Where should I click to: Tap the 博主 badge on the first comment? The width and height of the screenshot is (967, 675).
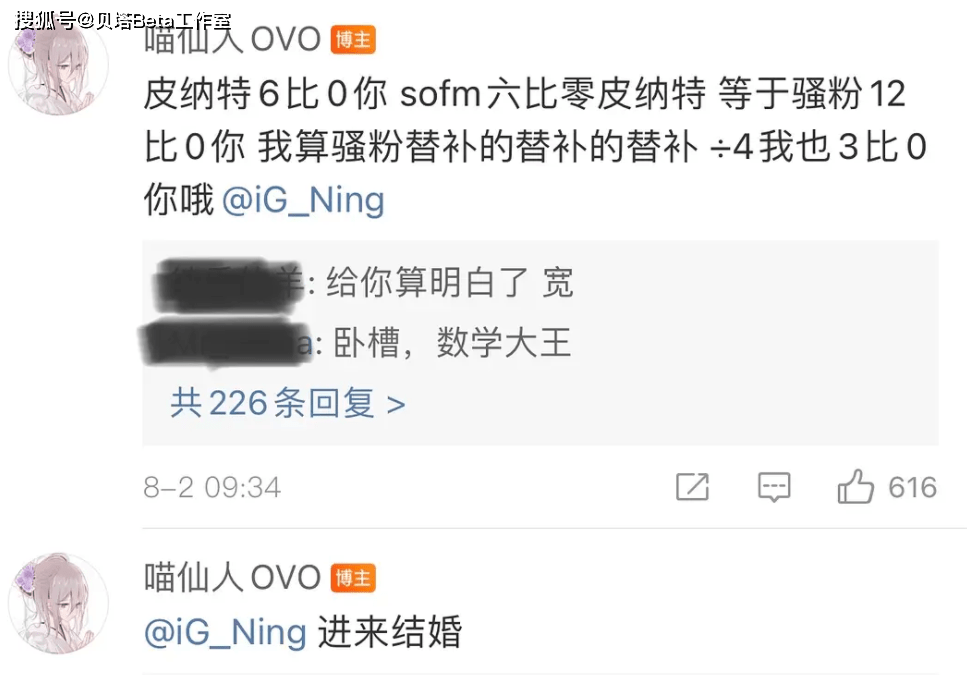(353, 40)
